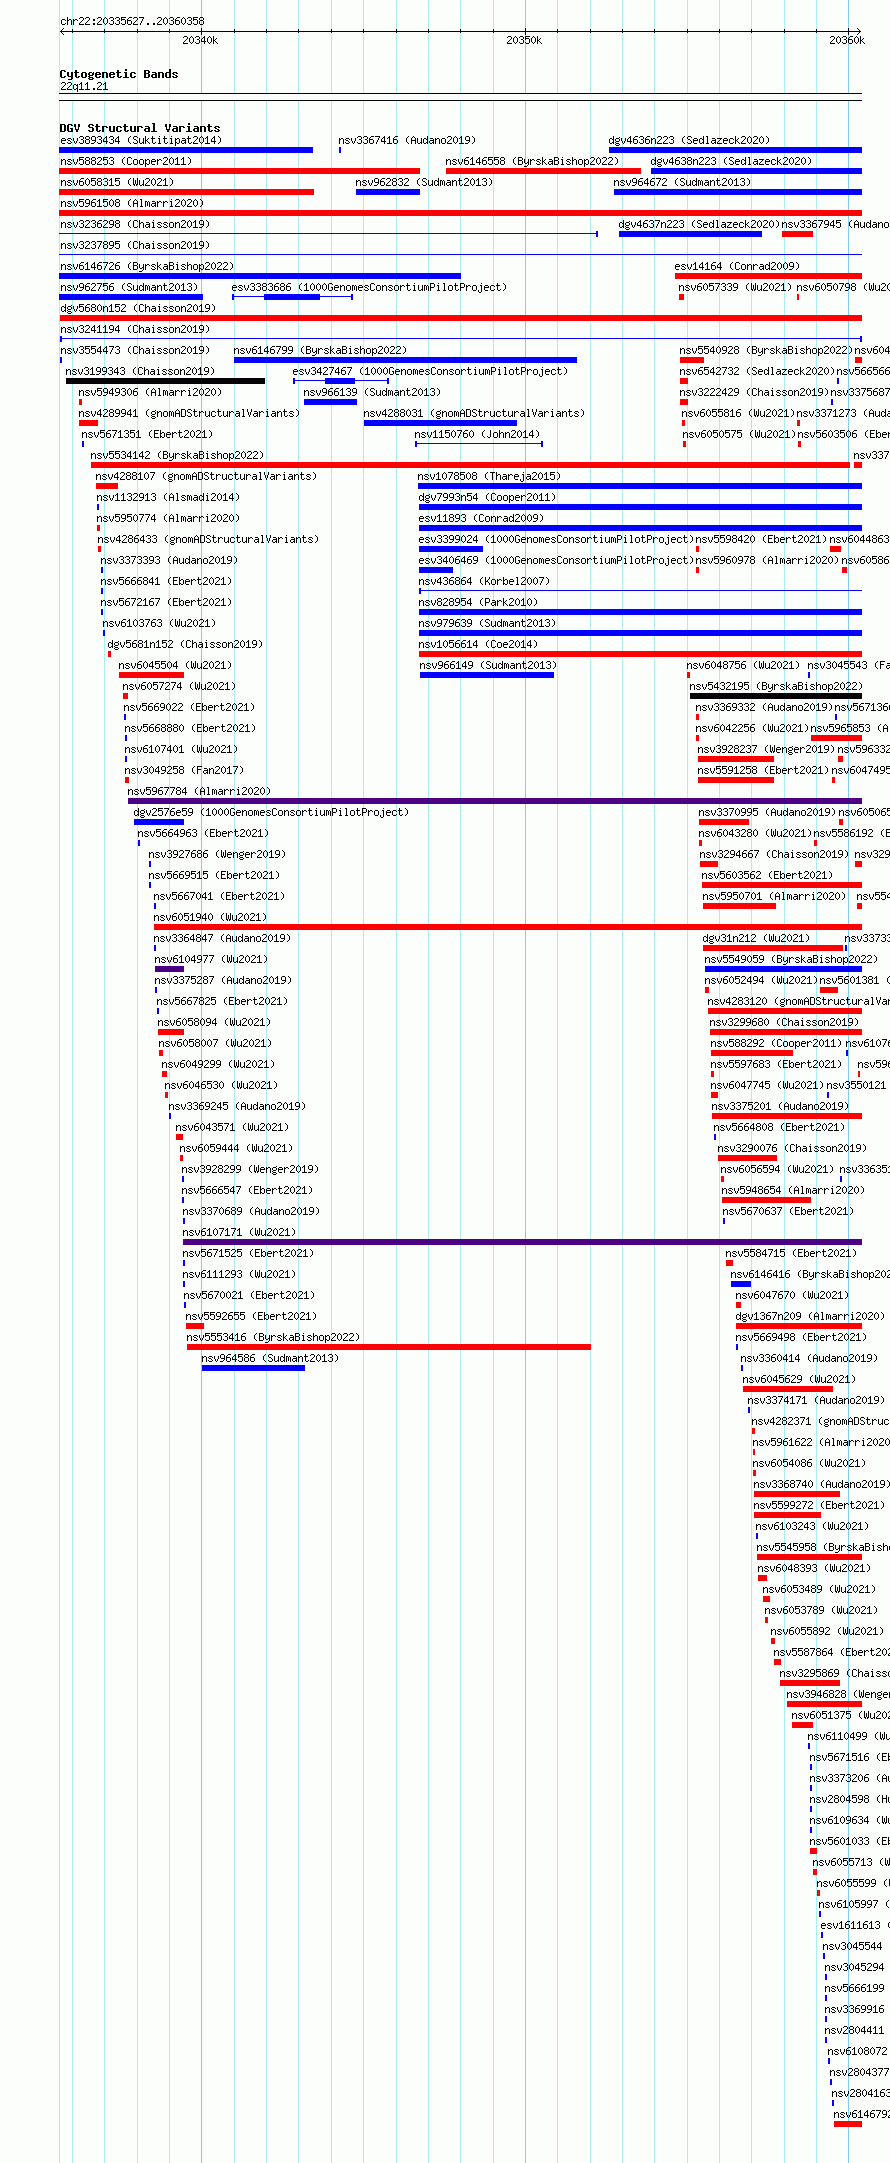Select nsv3928237 (Wenger2019) variant
The height and width of the screenshot is (2163, 890).
point(765,749)
